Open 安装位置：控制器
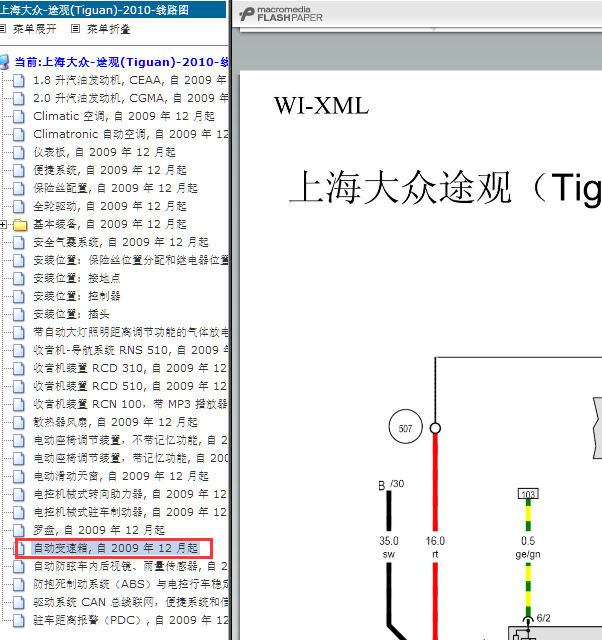This screenshot has width=602, height=640. click(77, 296)
